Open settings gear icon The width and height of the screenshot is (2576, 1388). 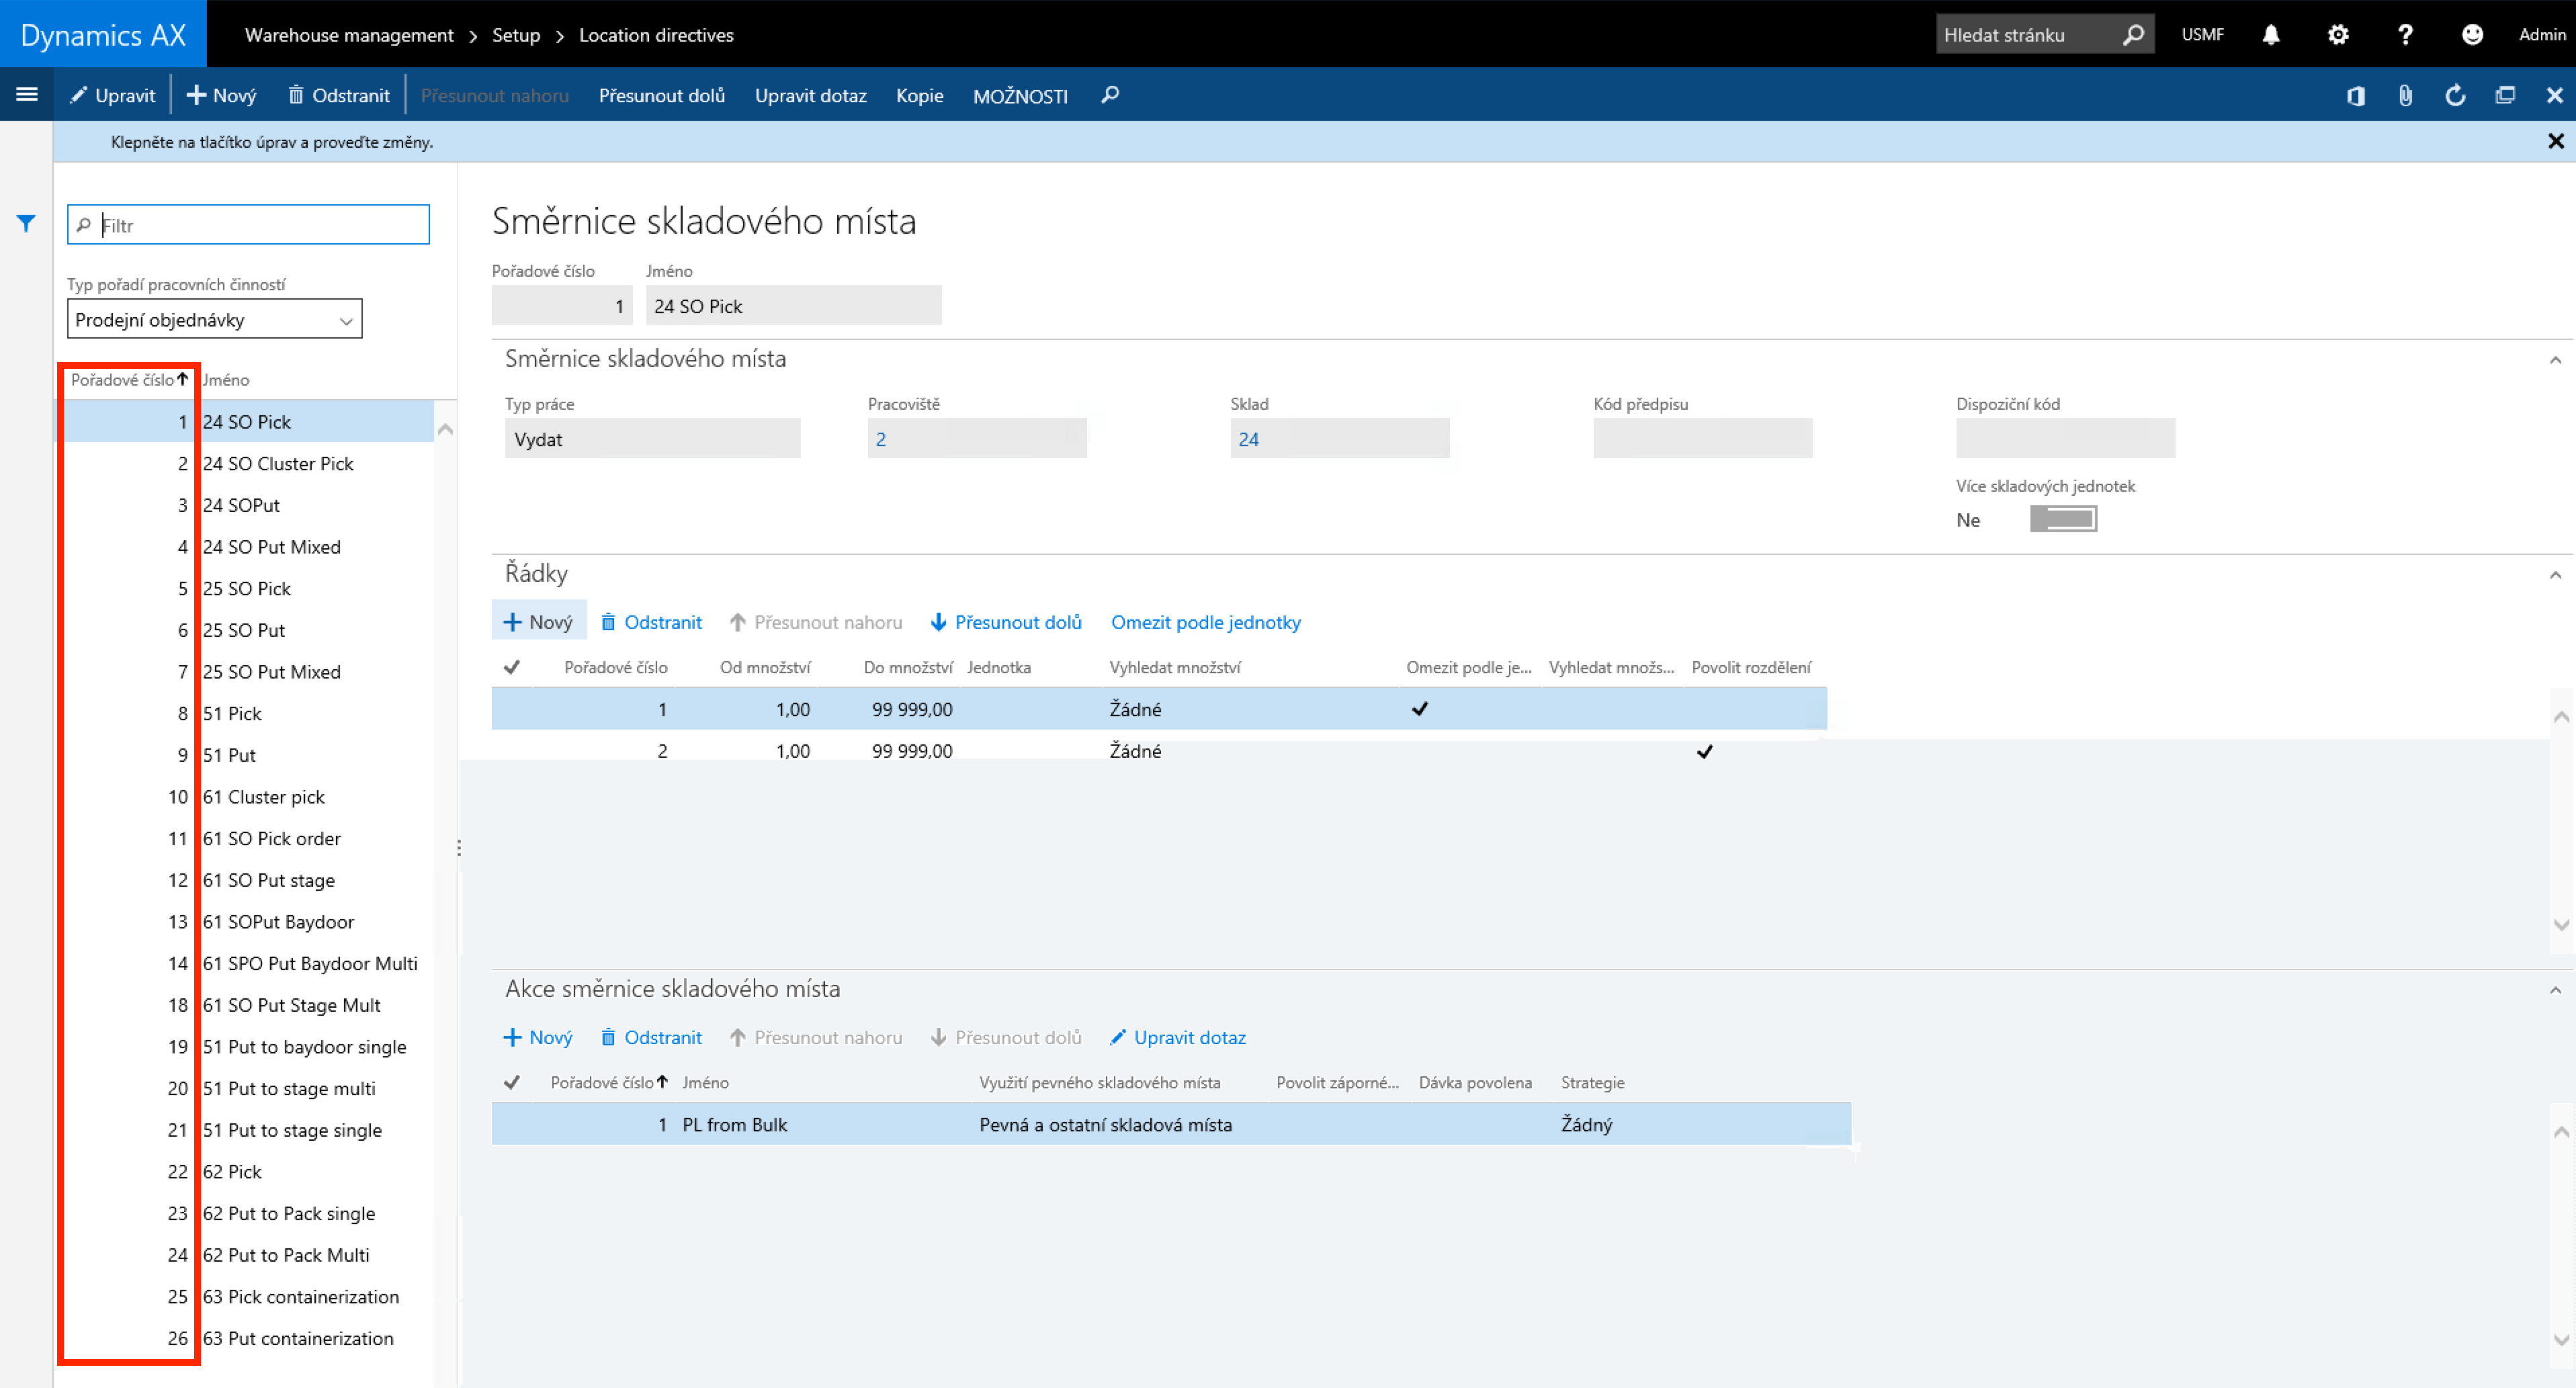[x=2337, y=35]
